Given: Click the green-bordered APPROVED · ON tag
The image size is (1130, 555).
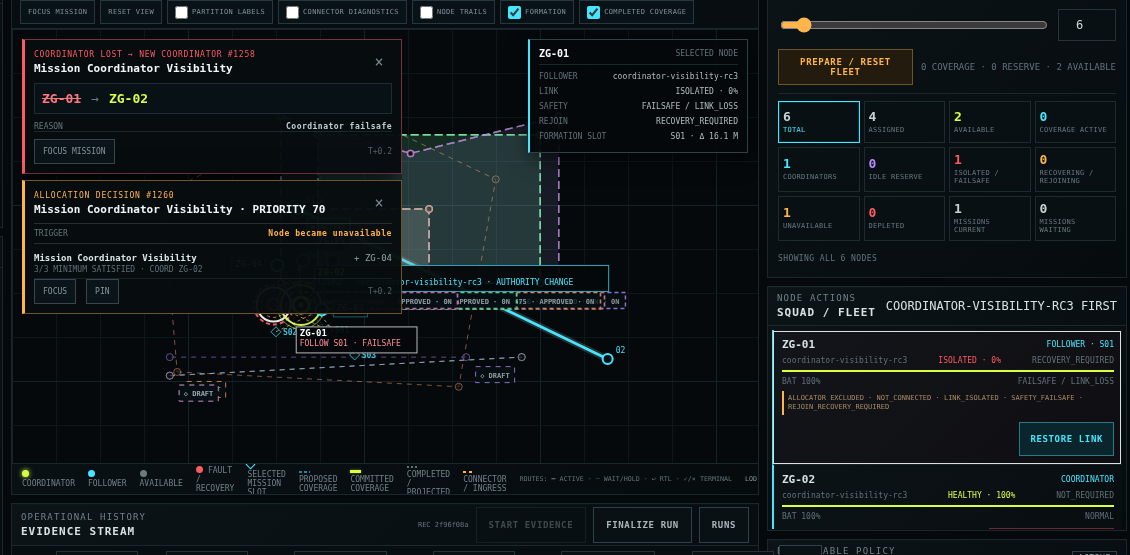Looking at the screenshot, I should pos(486,301).
